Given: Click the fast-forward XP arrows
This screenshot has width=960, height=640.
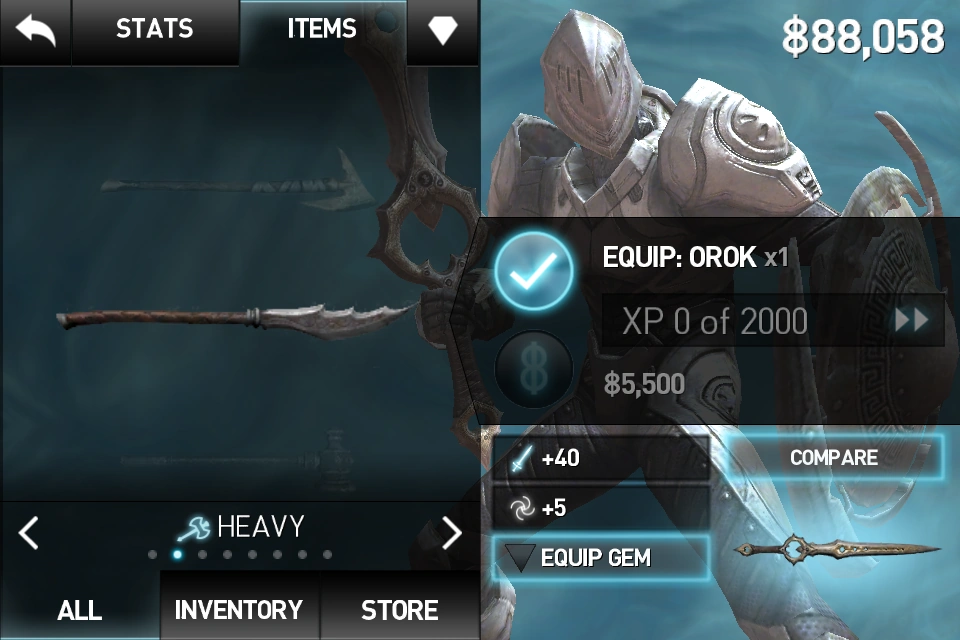Looking at the screenshot, I should 912,320.
